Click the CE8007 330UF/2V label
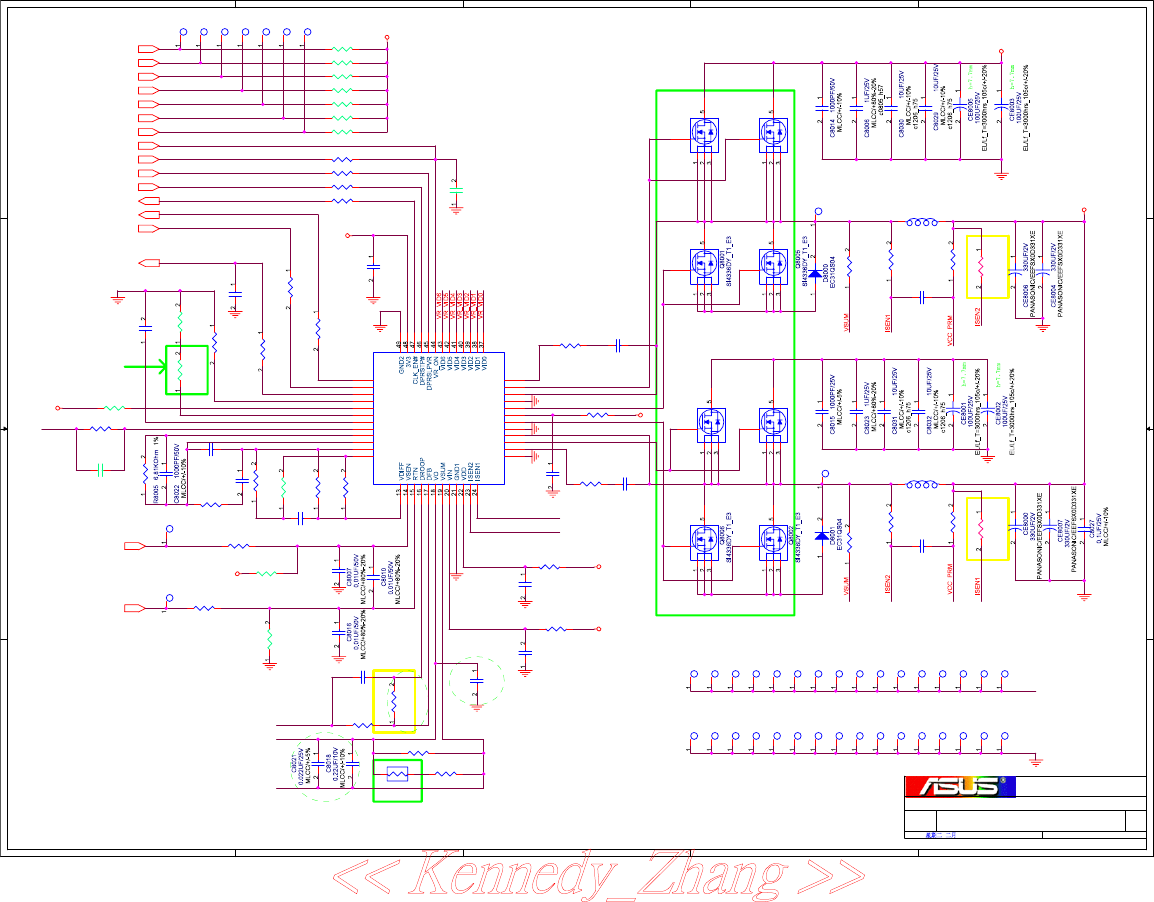Screen dimensions: 1154x902 click(1063, 533)
